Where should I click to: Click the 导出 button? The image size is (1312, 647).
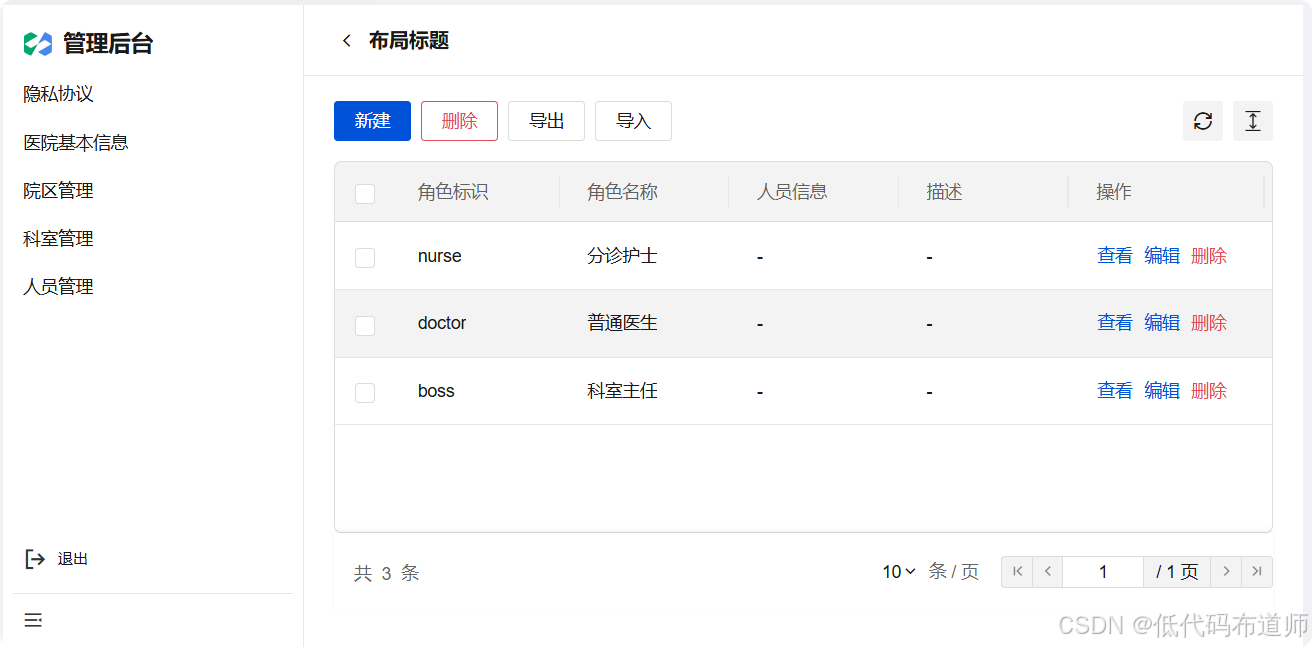pos(546,121)
